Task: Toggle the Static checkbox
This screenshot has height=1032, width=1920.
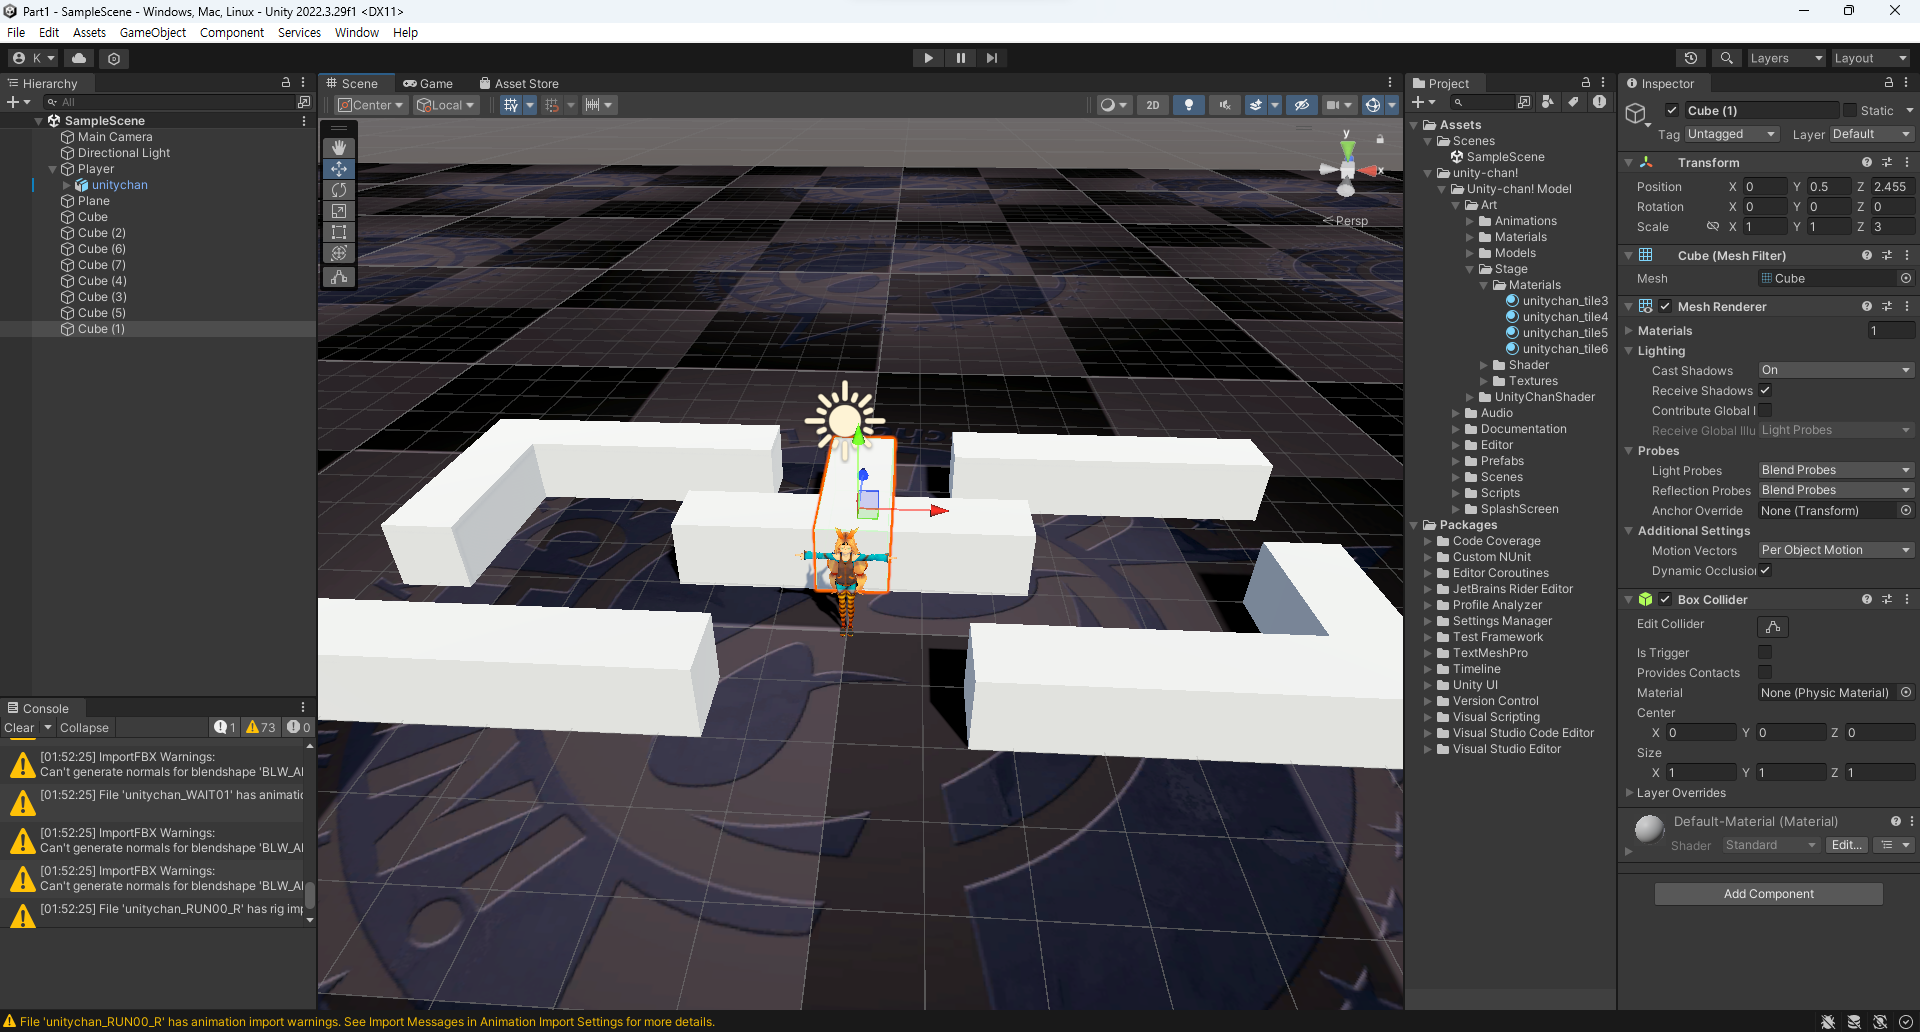Action: (1850, 110)
